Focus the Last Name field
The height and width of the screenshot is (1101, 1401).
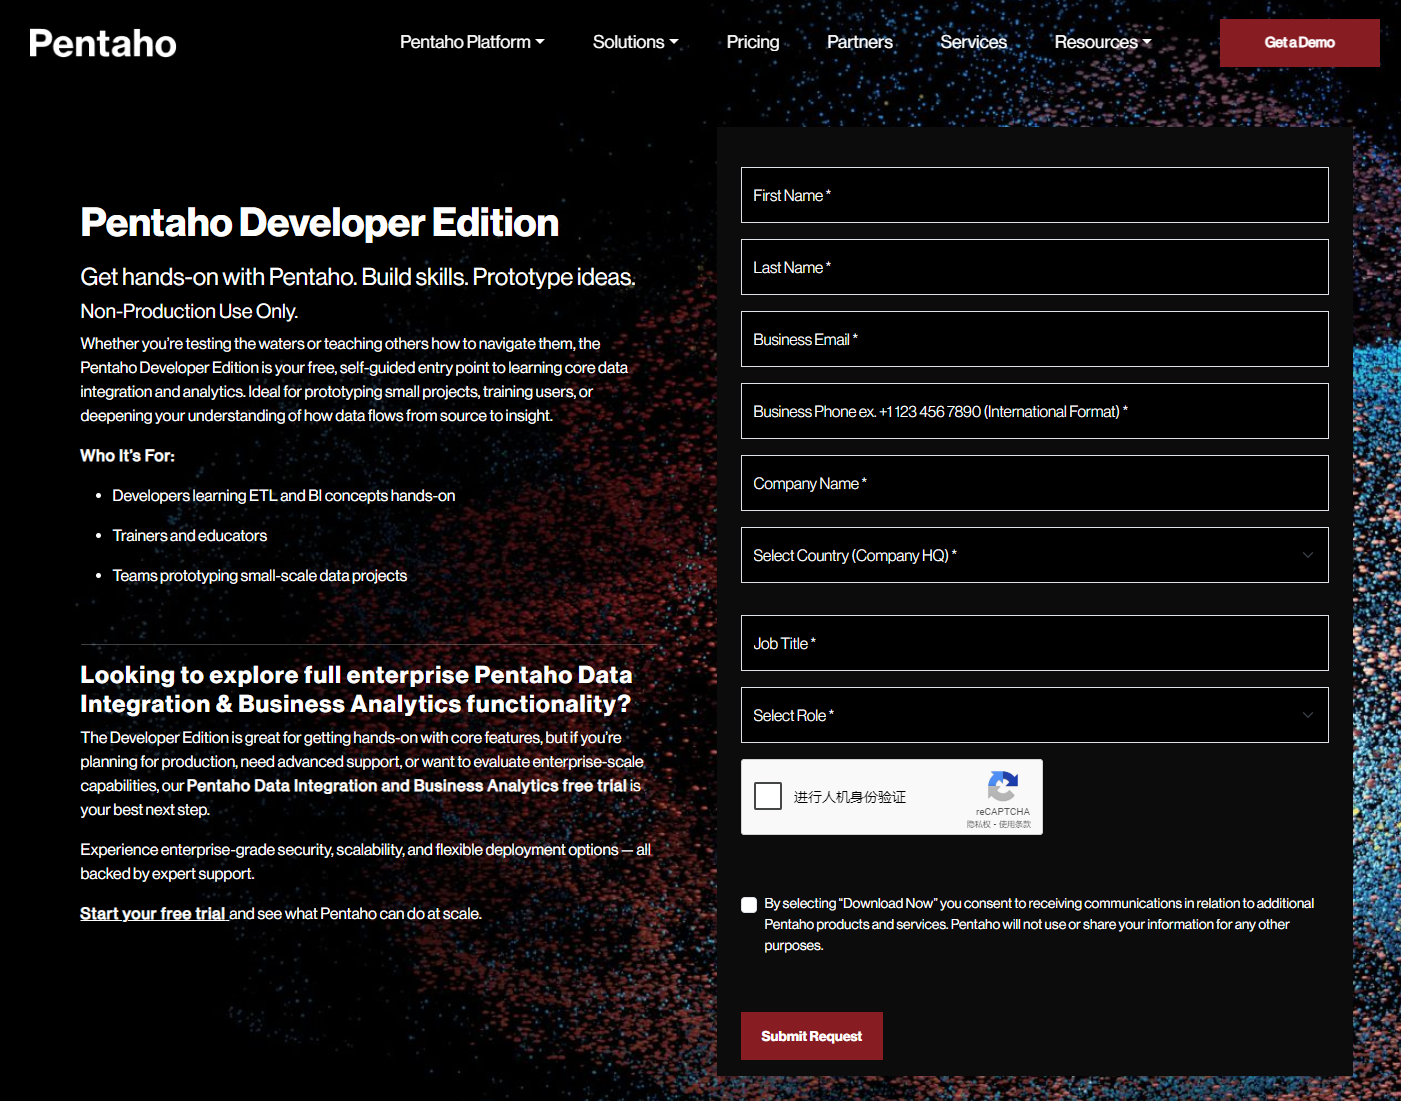(1035, 267)
